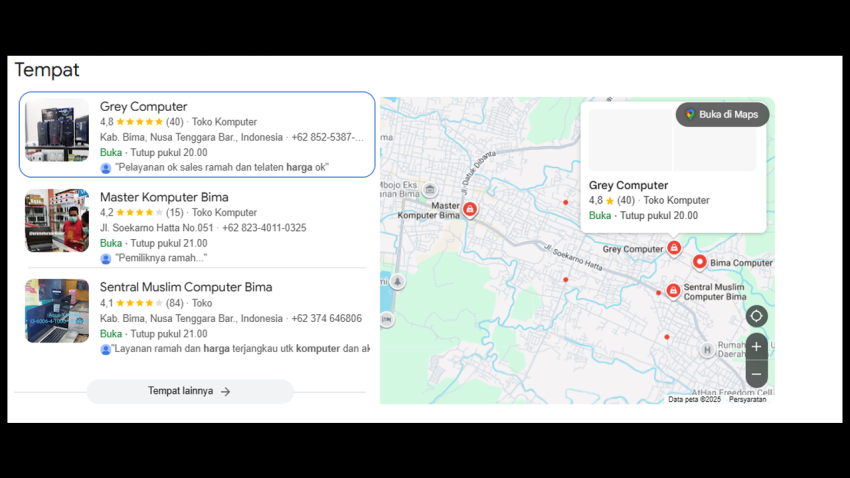Image resolution: width=850 pixels, height=478 pixels.
Task: Open map in Google Maps
Action: point(722,114)
